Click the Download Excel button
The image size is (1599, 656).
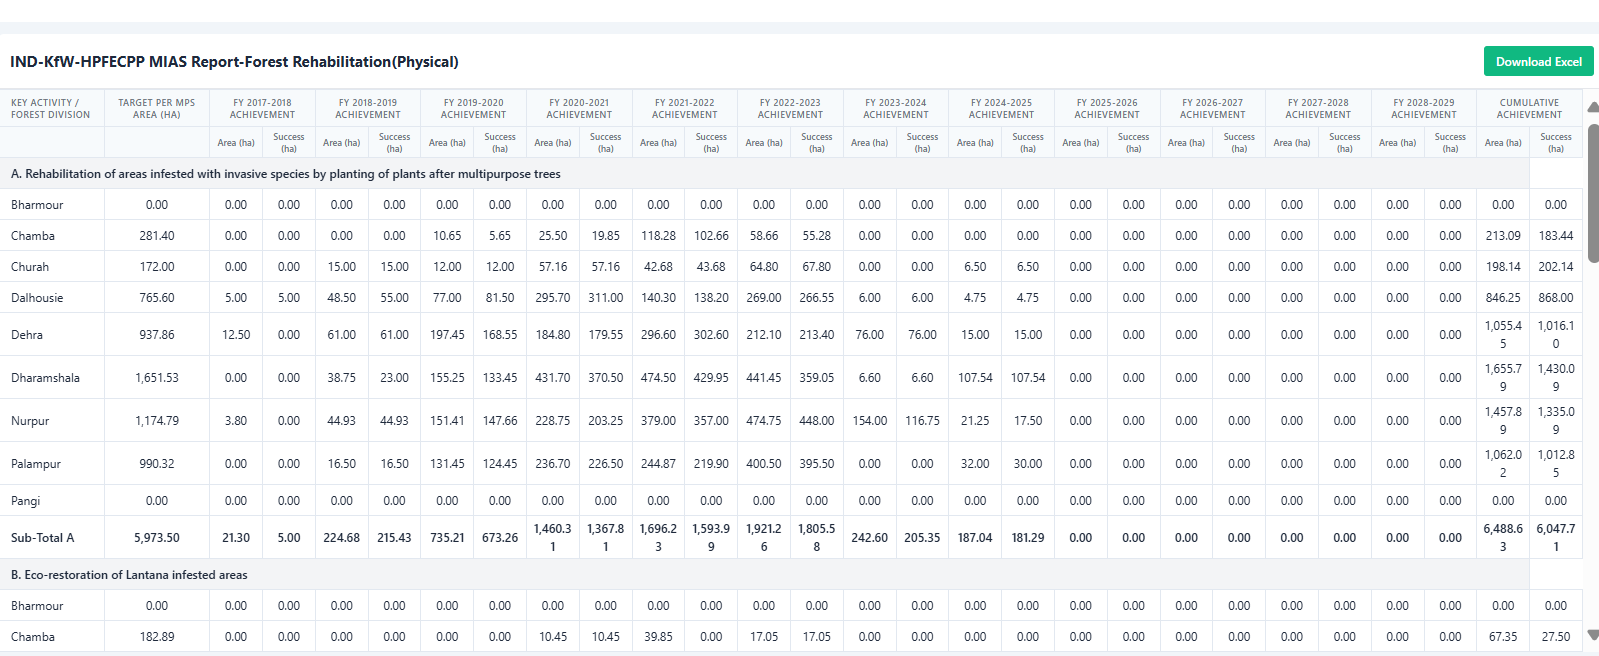tap(1538, 61)
